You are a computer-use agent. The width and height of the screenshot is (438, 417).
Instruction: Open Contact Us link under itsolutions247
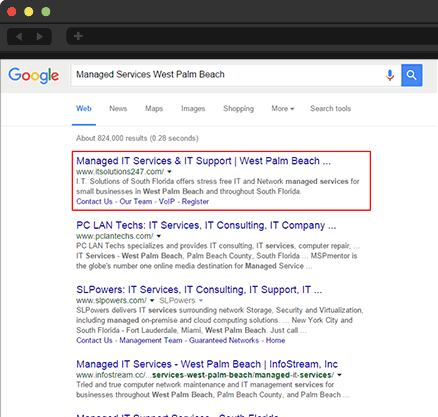coord(94,202)
